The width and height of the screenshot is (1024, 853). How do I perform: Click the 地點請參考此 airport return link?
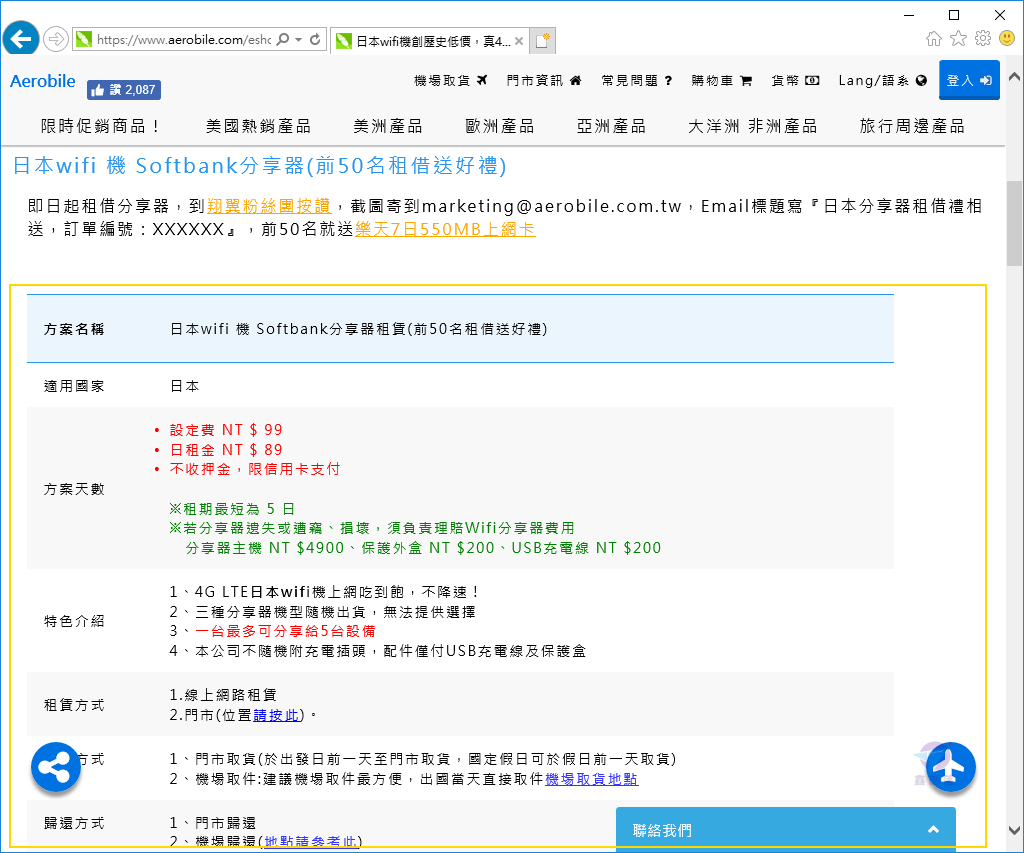point(311,842)
